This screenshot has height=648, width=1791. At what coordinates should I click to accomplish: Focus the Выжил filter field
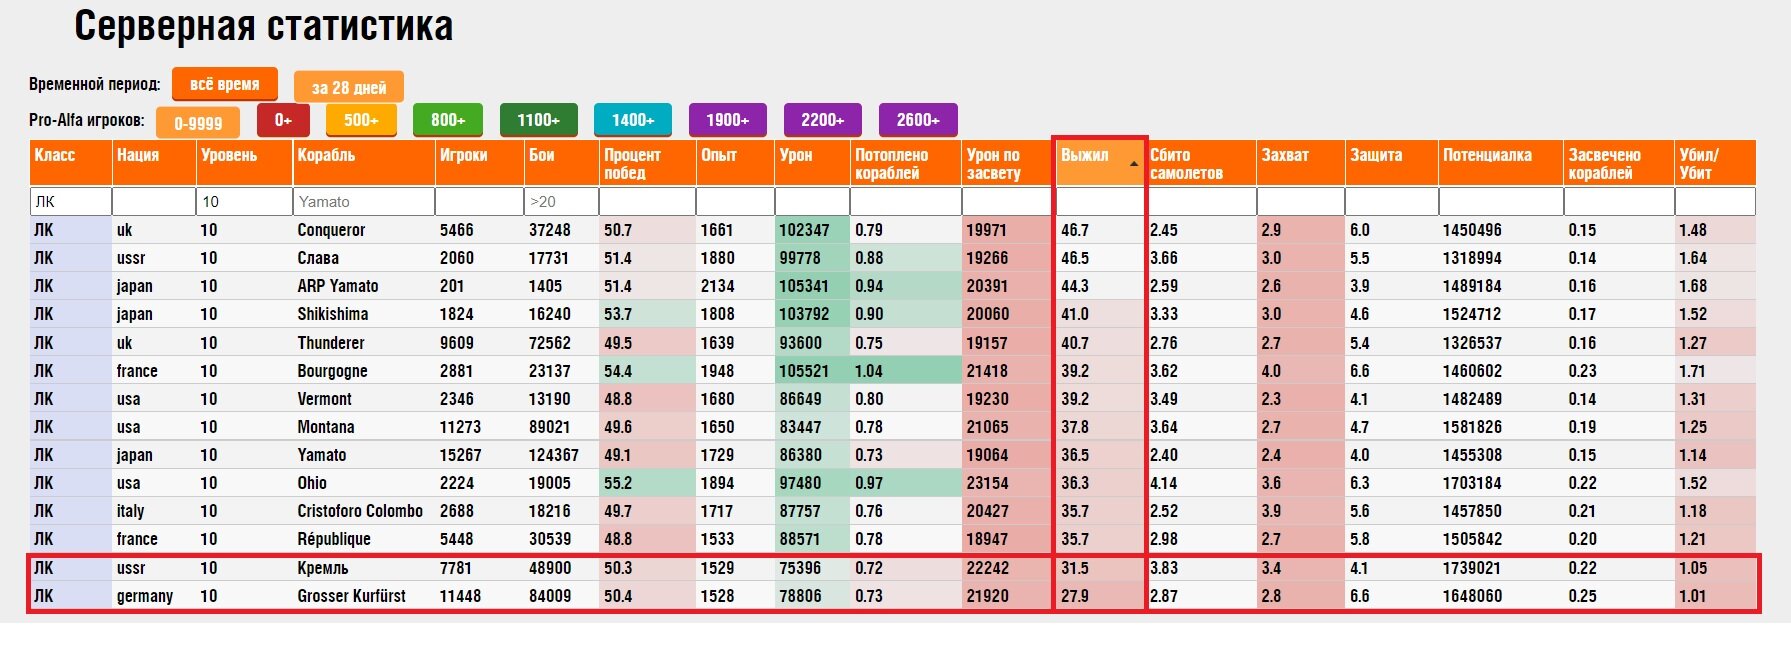[x=1100, y=201]
